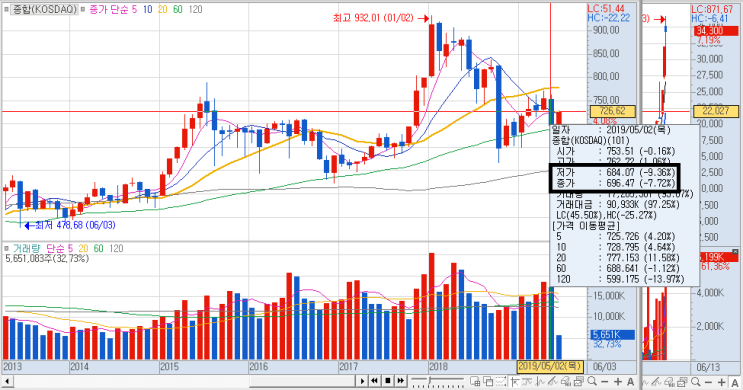Click the blue 10 price moving average label
Image resolution: width=743 pixels, height=390 pixels.
point(147,9)
